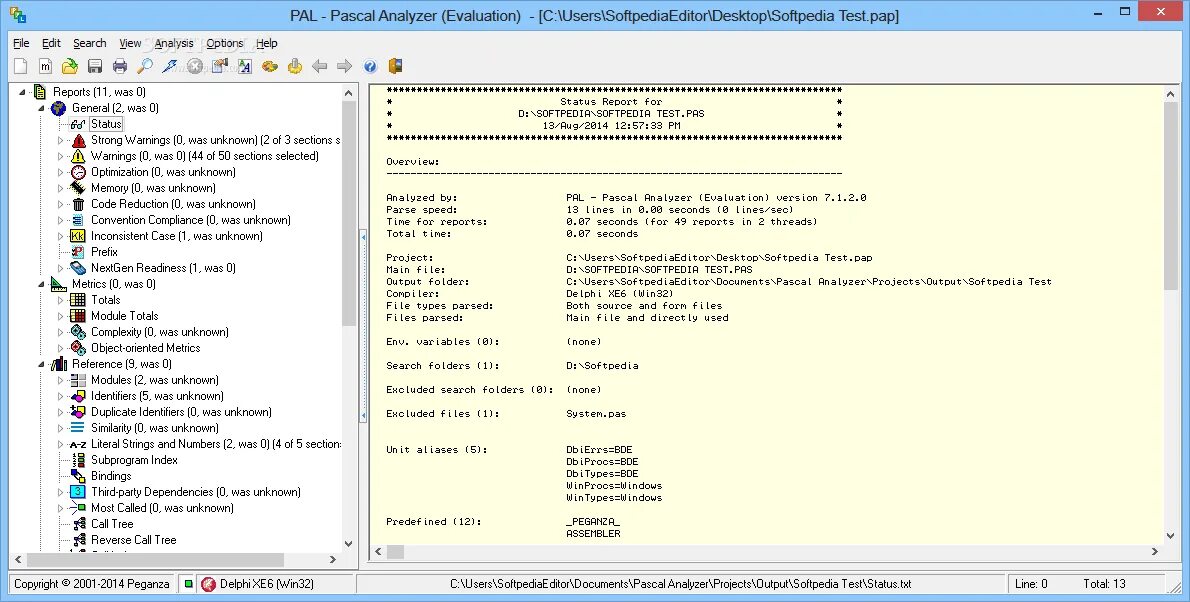Viewport: 1190px width, 602px height.
Task: Open the Analysis menu
Action: coord(174,43)
